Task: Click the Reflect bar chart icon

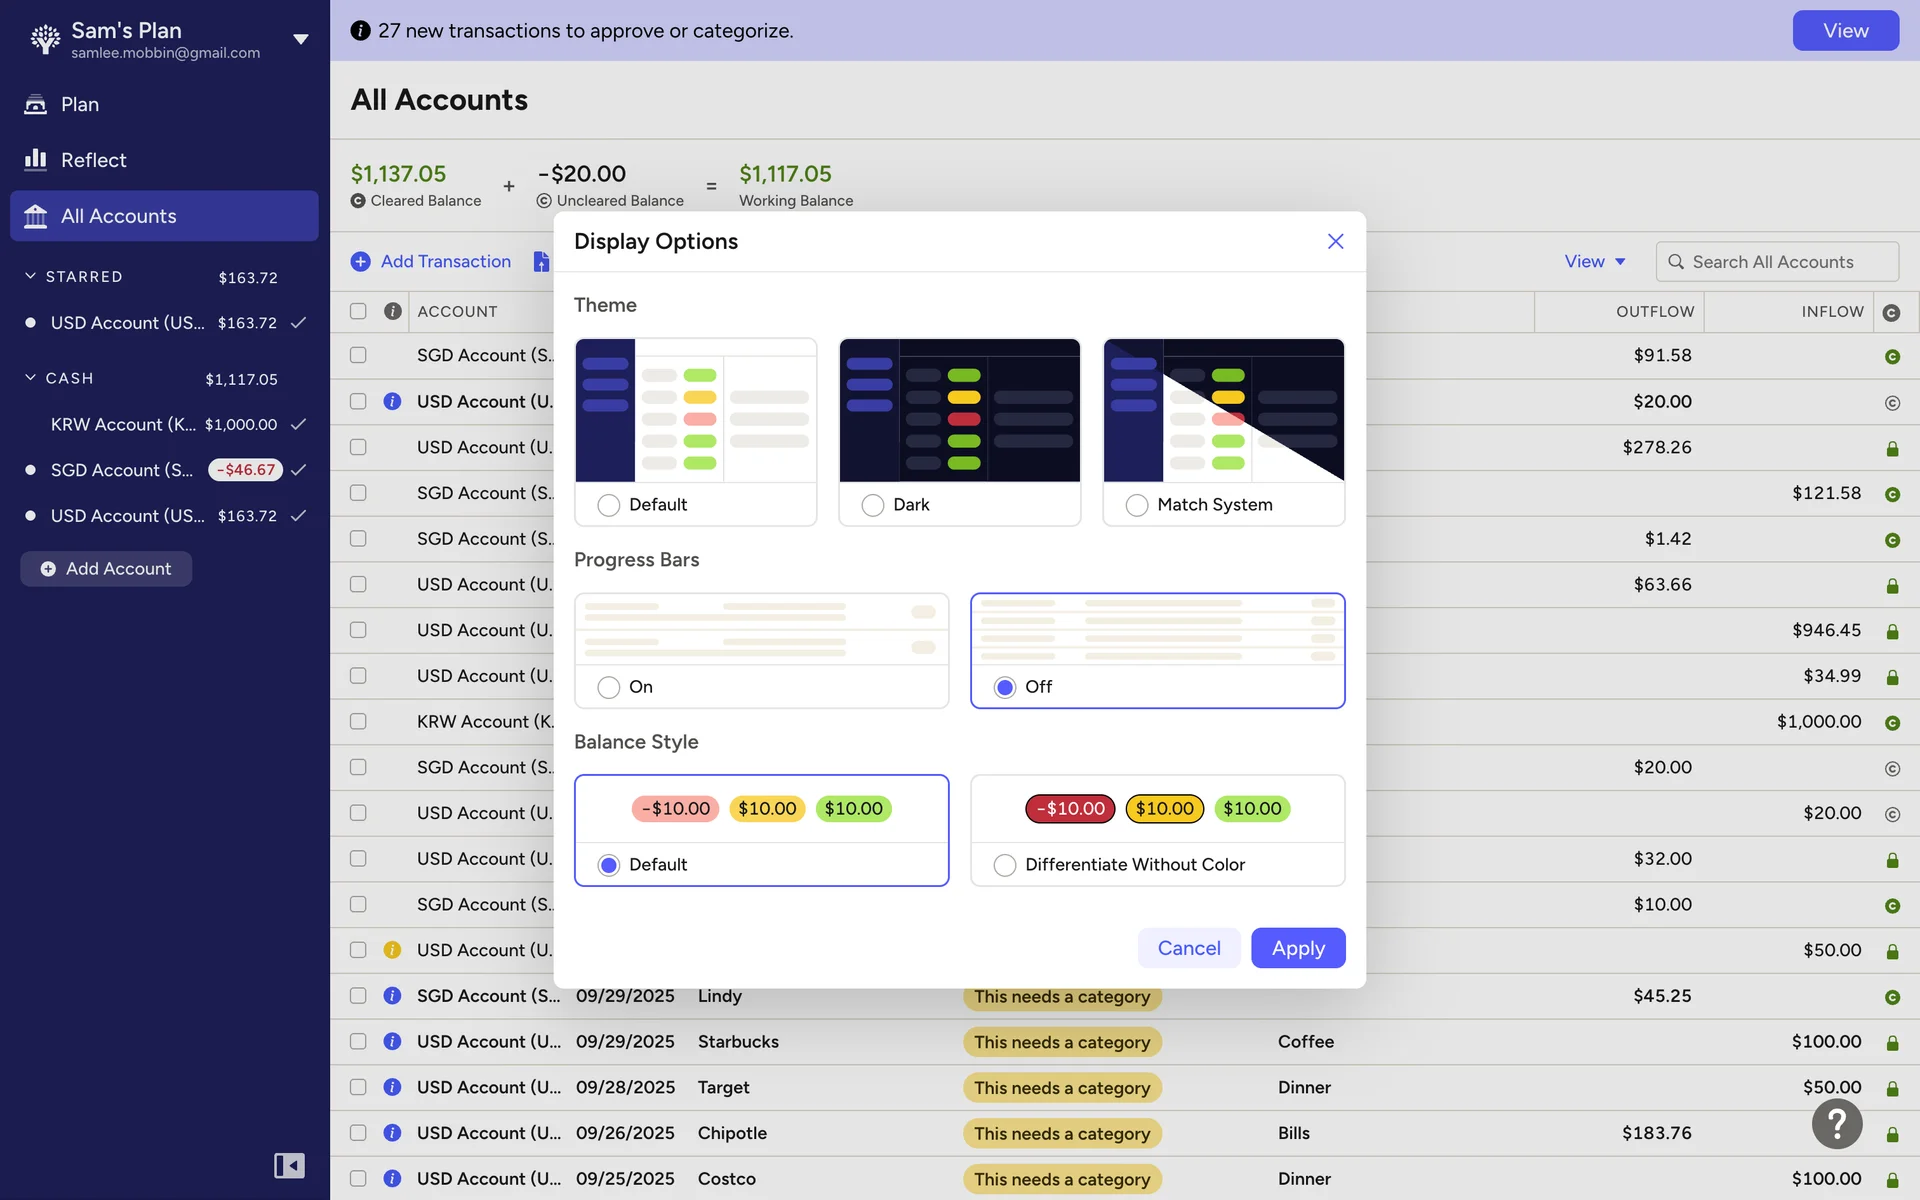Action: 36,160
